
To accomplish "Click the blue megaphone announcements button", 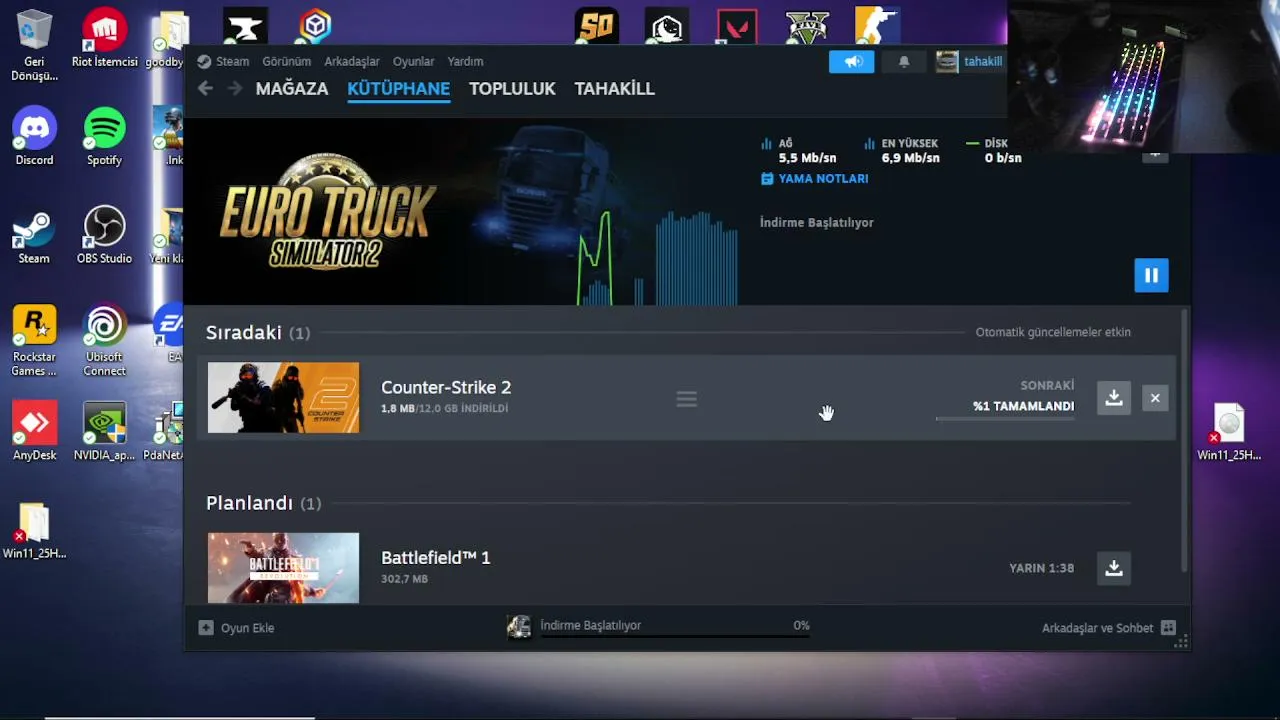I will pyautogui.click(x=852, y=61).
